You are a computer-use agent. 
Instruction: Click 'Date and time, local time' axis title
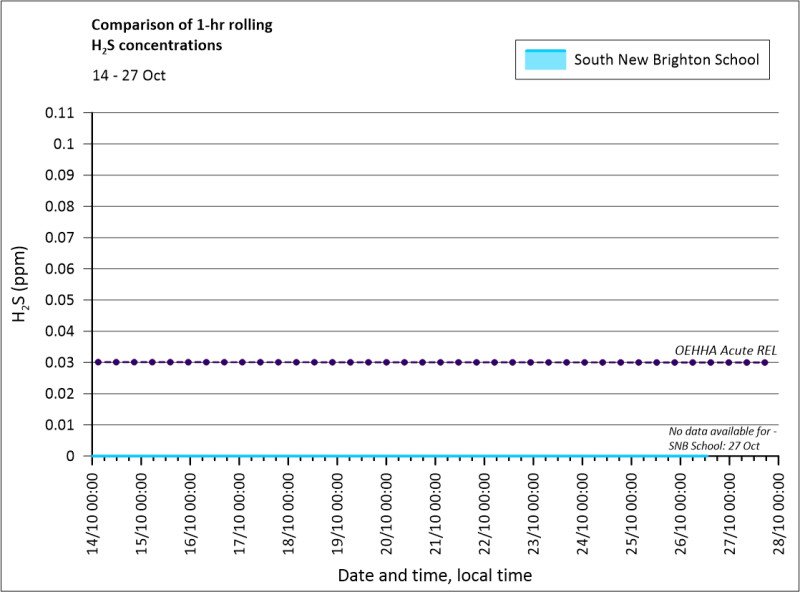point(434,575)
